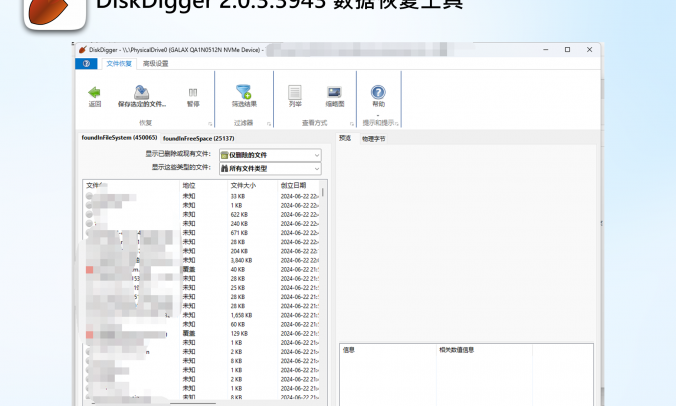Screen dimensions: 676x406
Task: Click the 覆盖 status in the 40 KB row
Action: pos(189,269)
